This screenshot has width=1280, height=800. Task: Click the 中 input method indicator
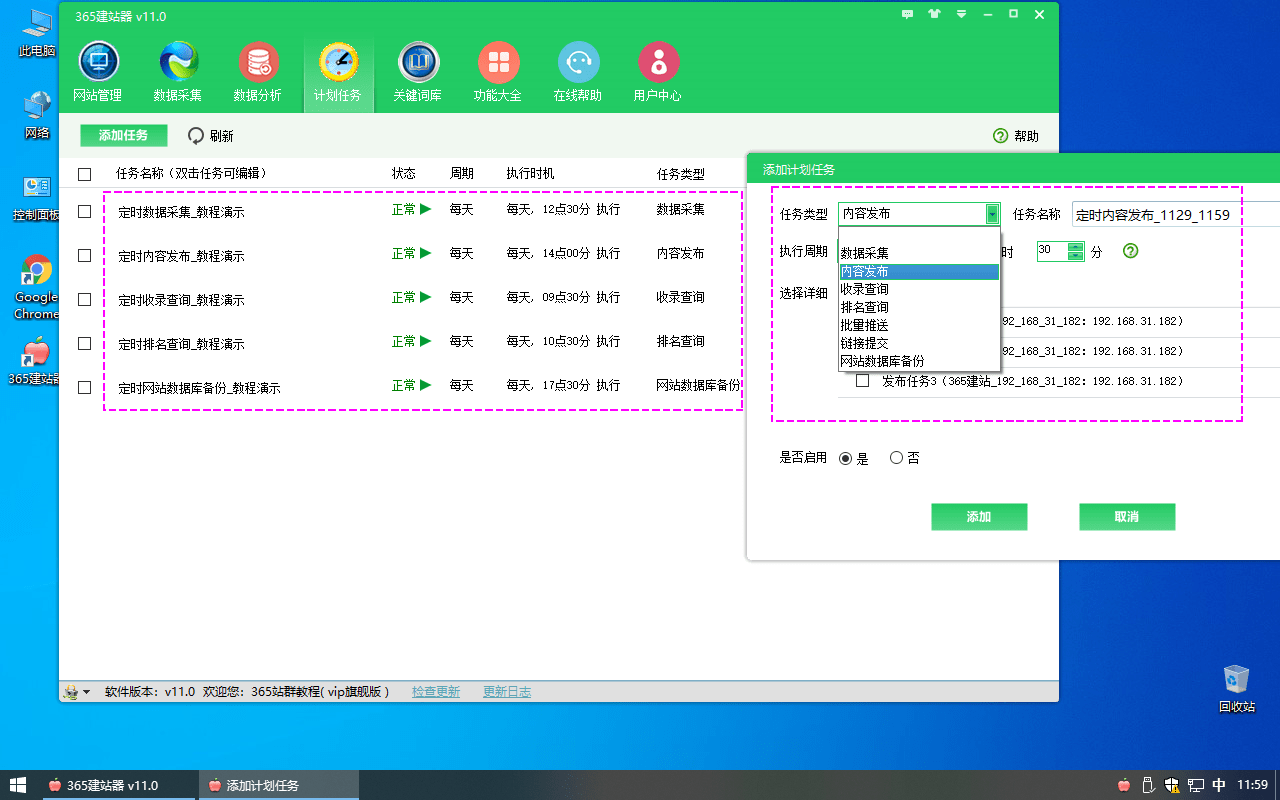click(1219, 785)
